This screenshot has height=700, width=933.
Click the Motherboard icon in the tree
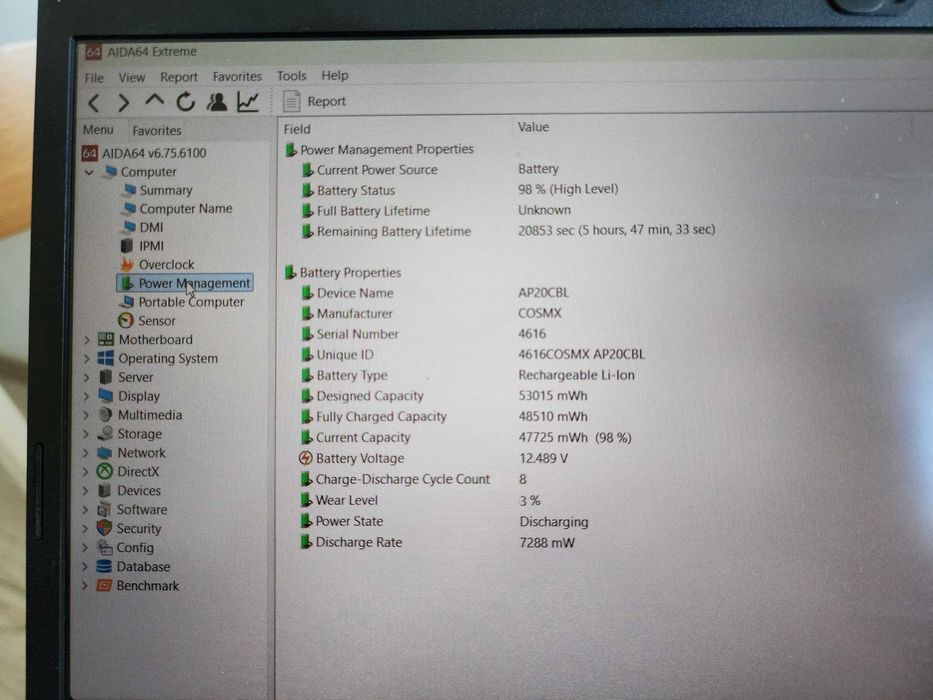106,339
